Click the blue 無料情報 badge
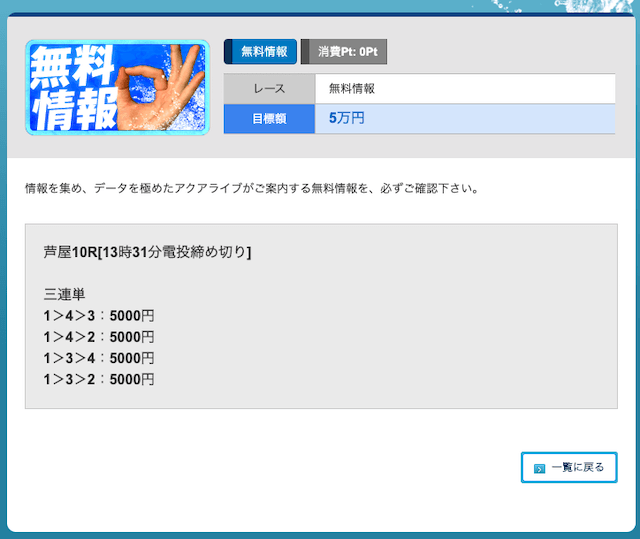 260,52
